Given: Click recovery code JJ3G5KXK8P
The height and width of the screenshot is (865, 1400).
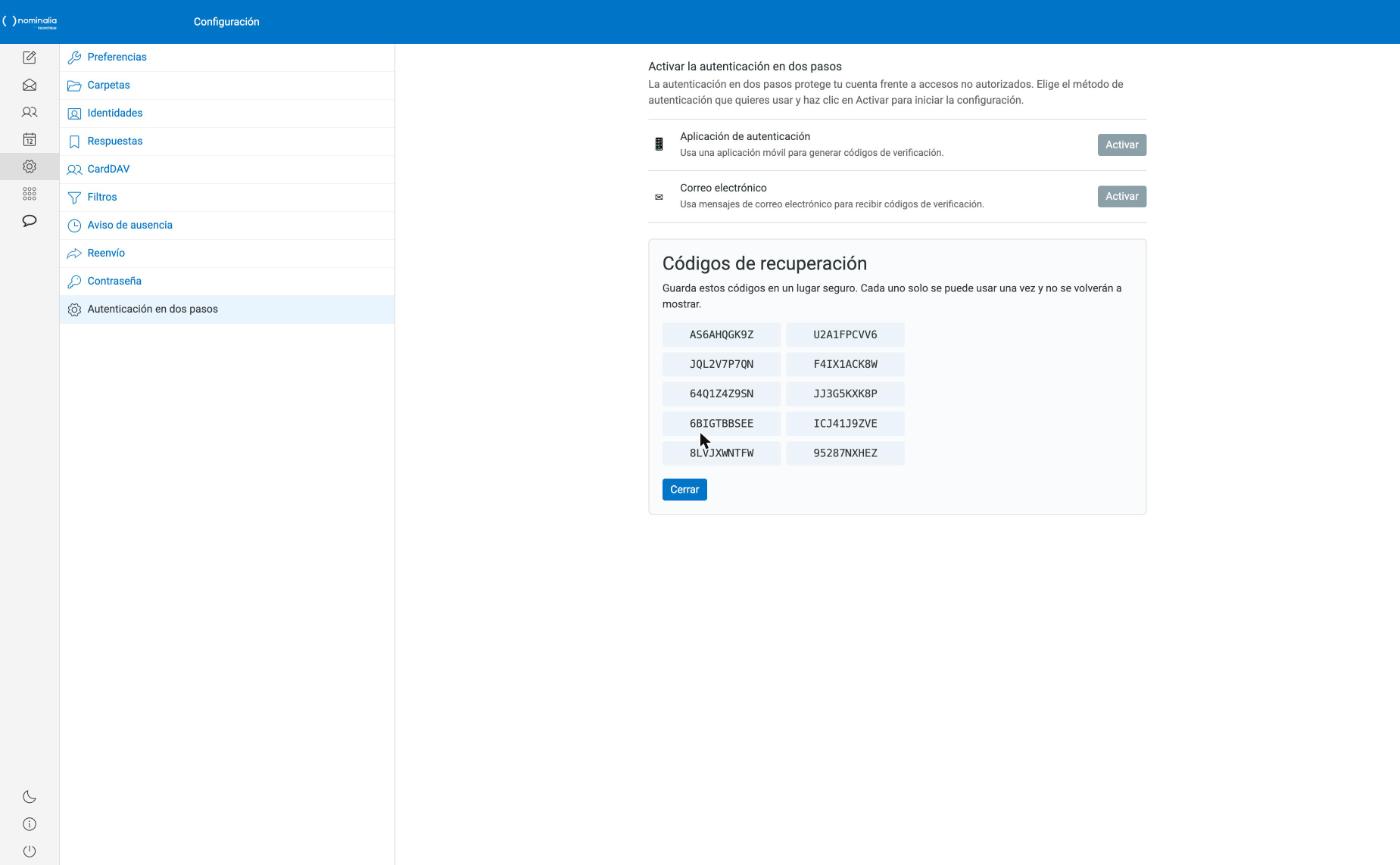Looking at the screenshot, I should point(845,393).
